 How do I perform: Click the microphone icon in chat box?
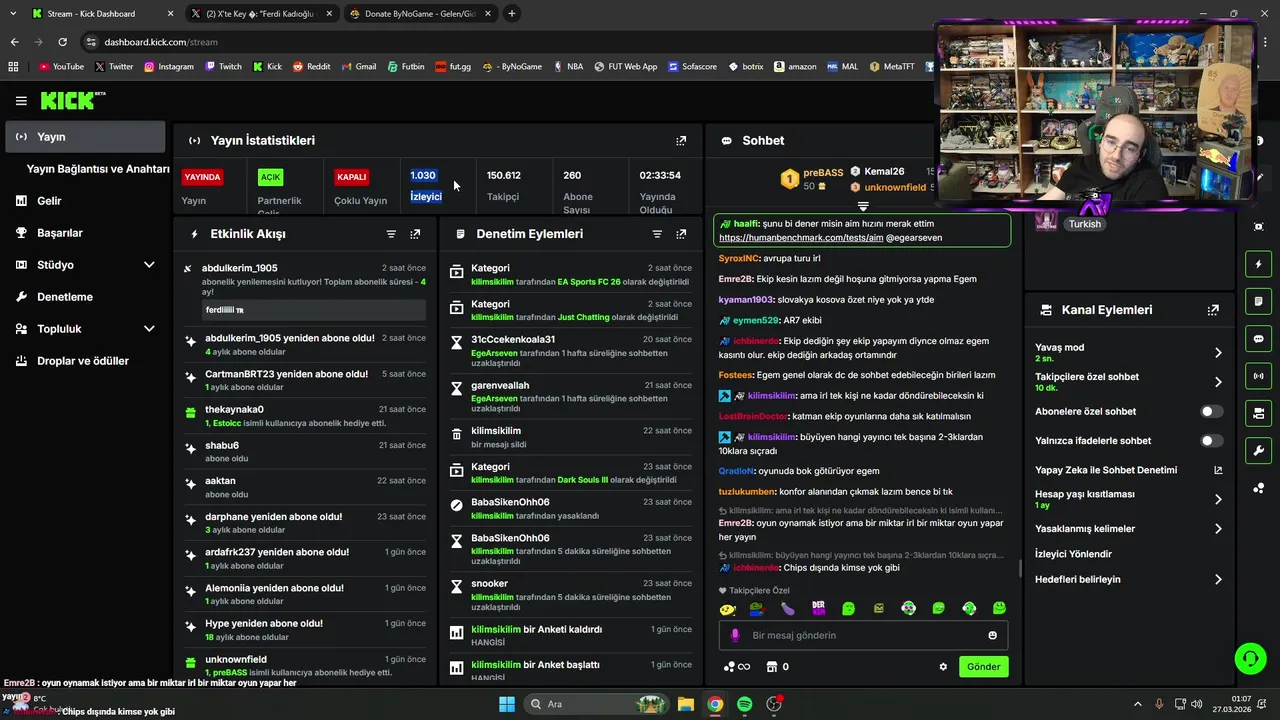coord(735,635)
